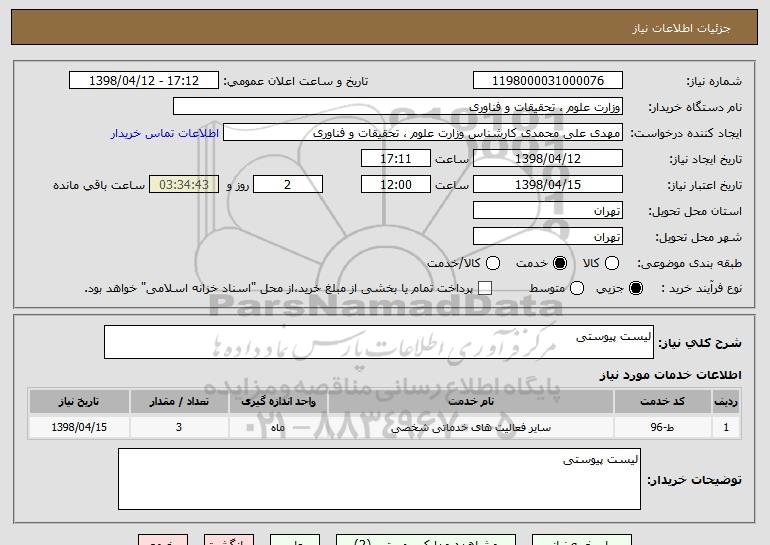Click the تعداد / مقدار column header

point(179,402)
